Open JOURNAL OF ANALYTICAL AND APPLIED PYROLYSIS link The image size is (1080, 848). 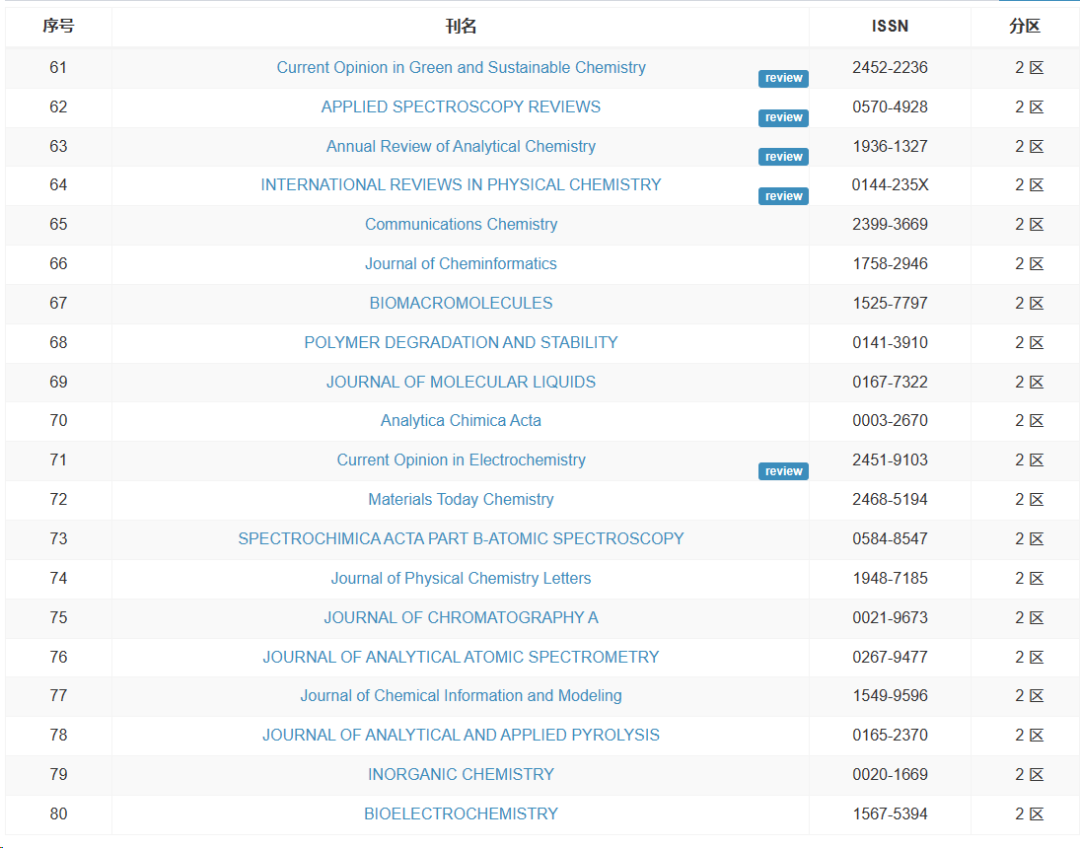coord(461,735)
